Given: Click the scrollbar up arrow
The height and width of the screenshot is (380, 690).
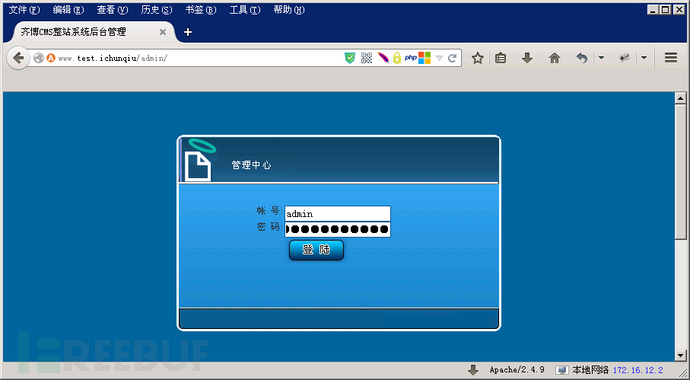Looking at the screenshot, I should click(680, 99).
